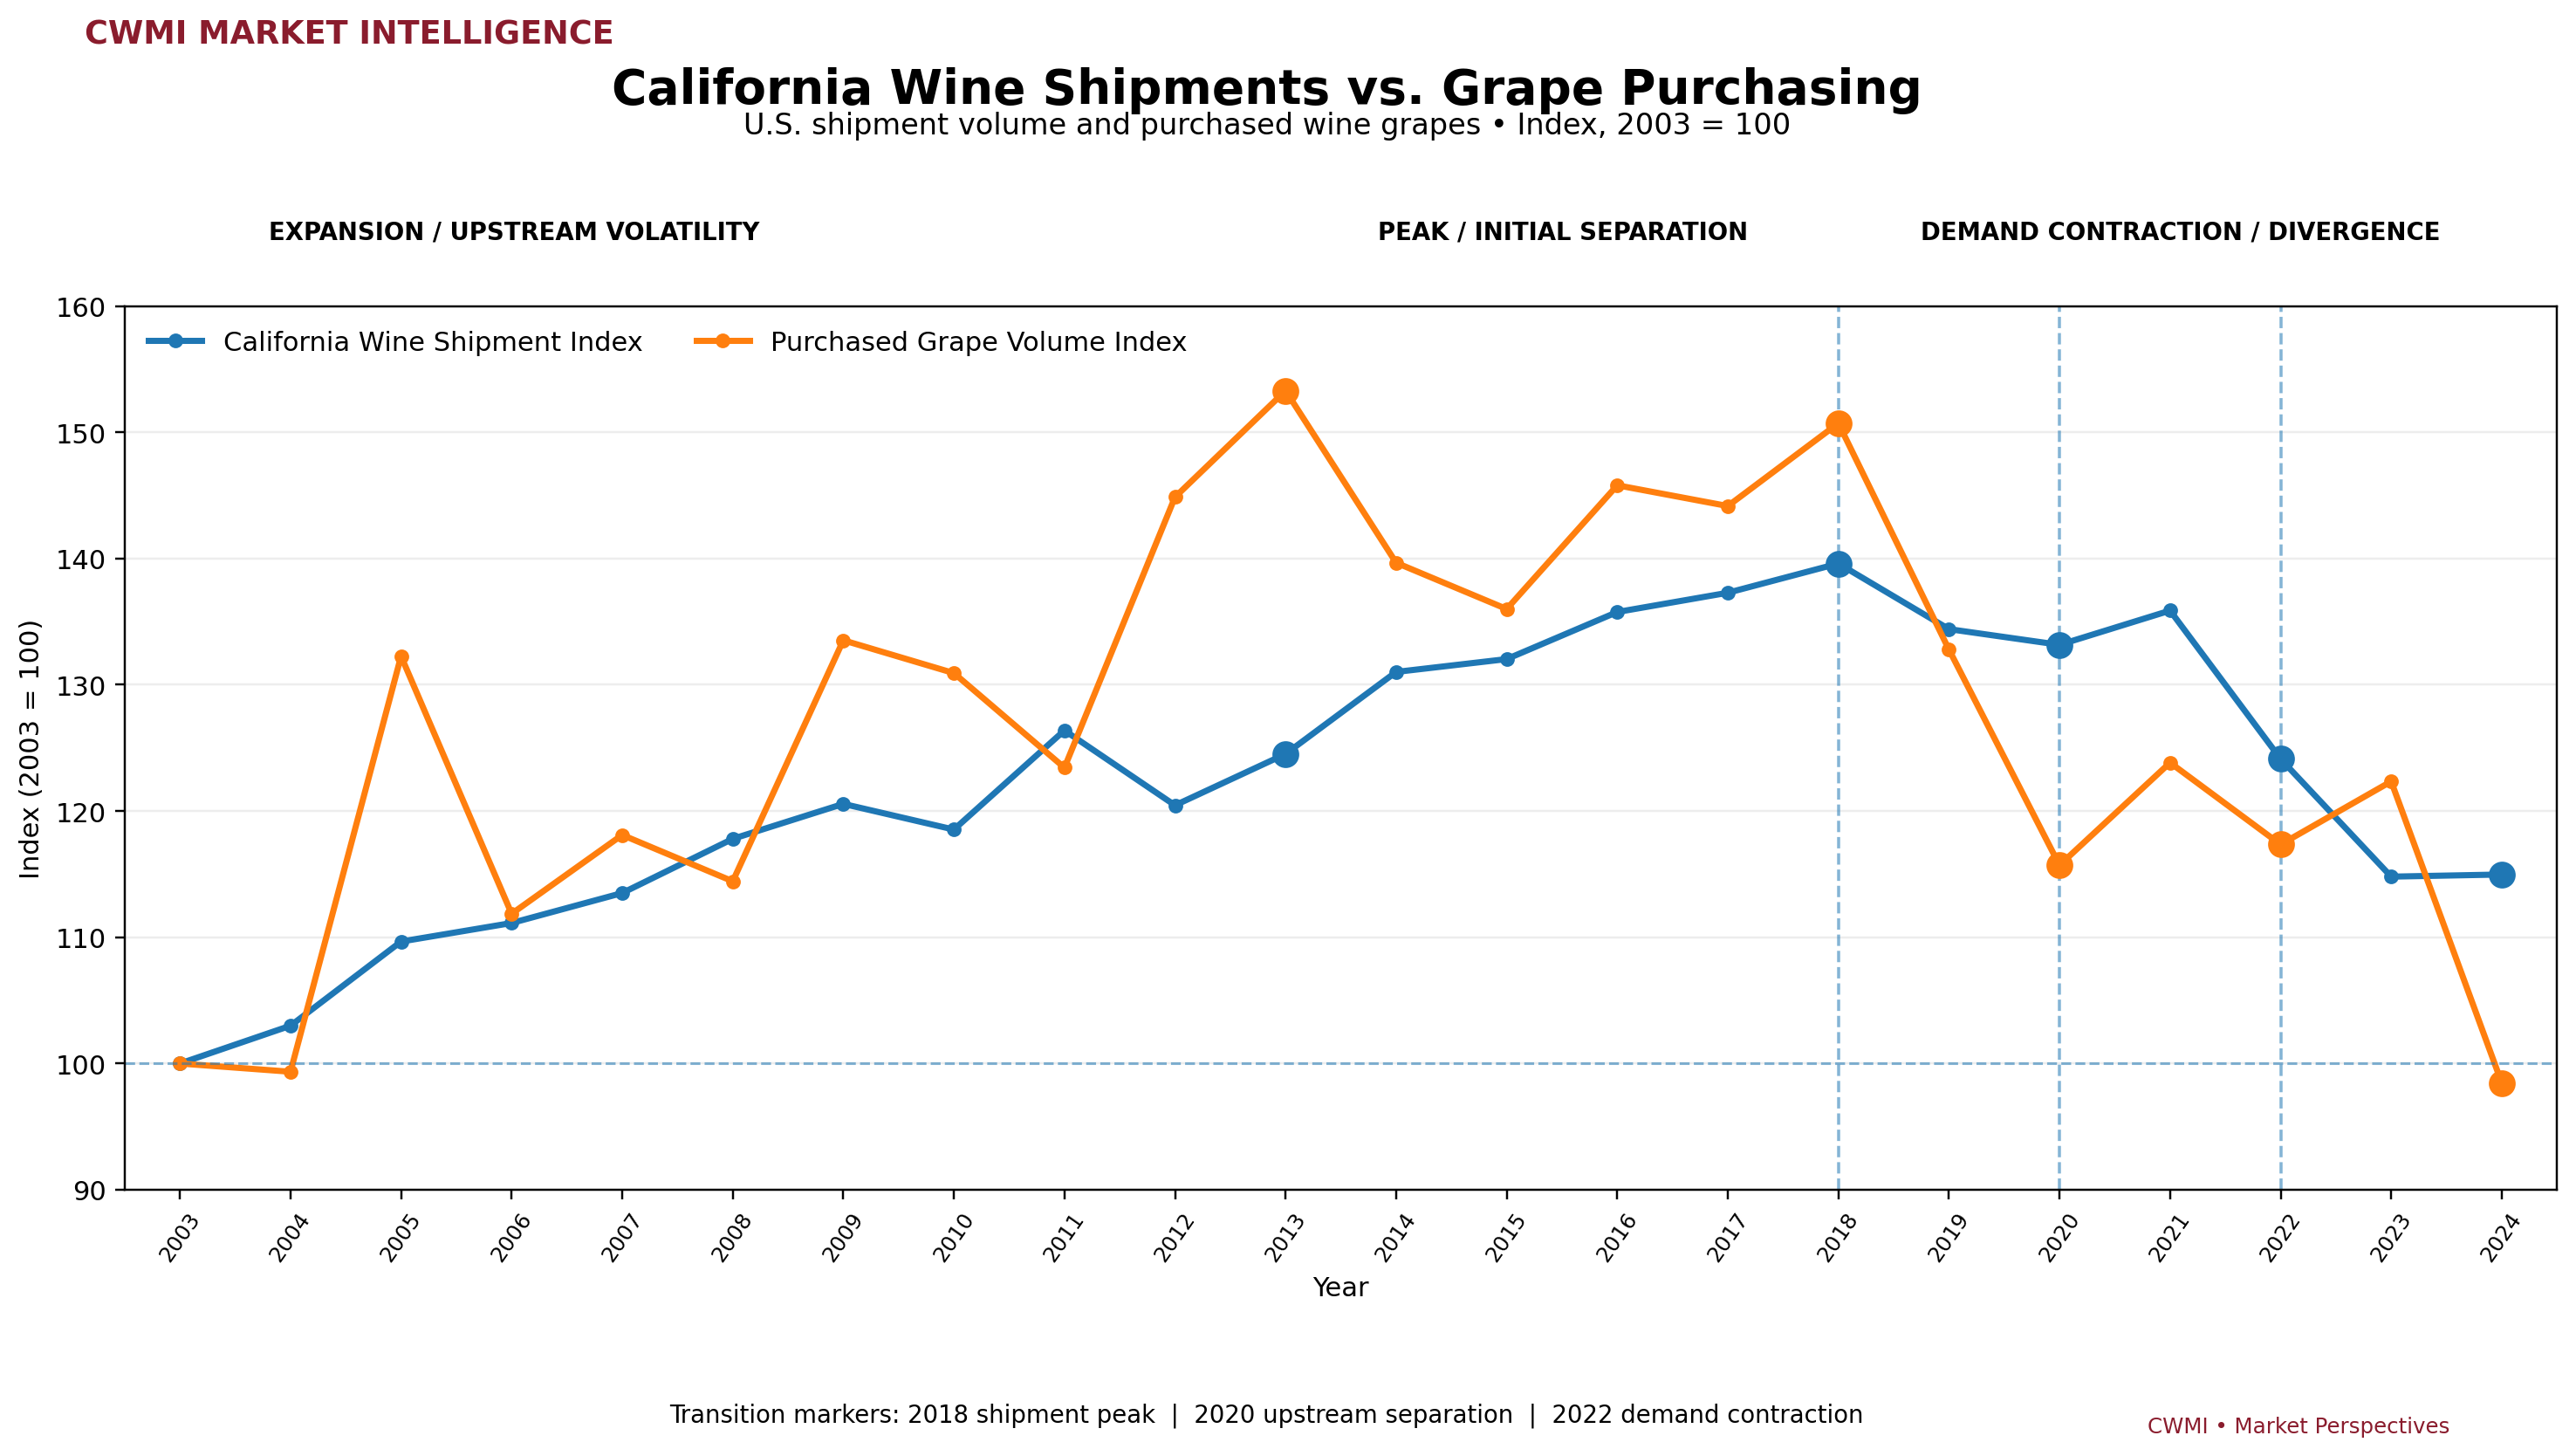Click the DEMAND CONTRACTION / DIVERGENCE phase label
This screenshot has width=2576, height=1456.
tap(2180, 232)
